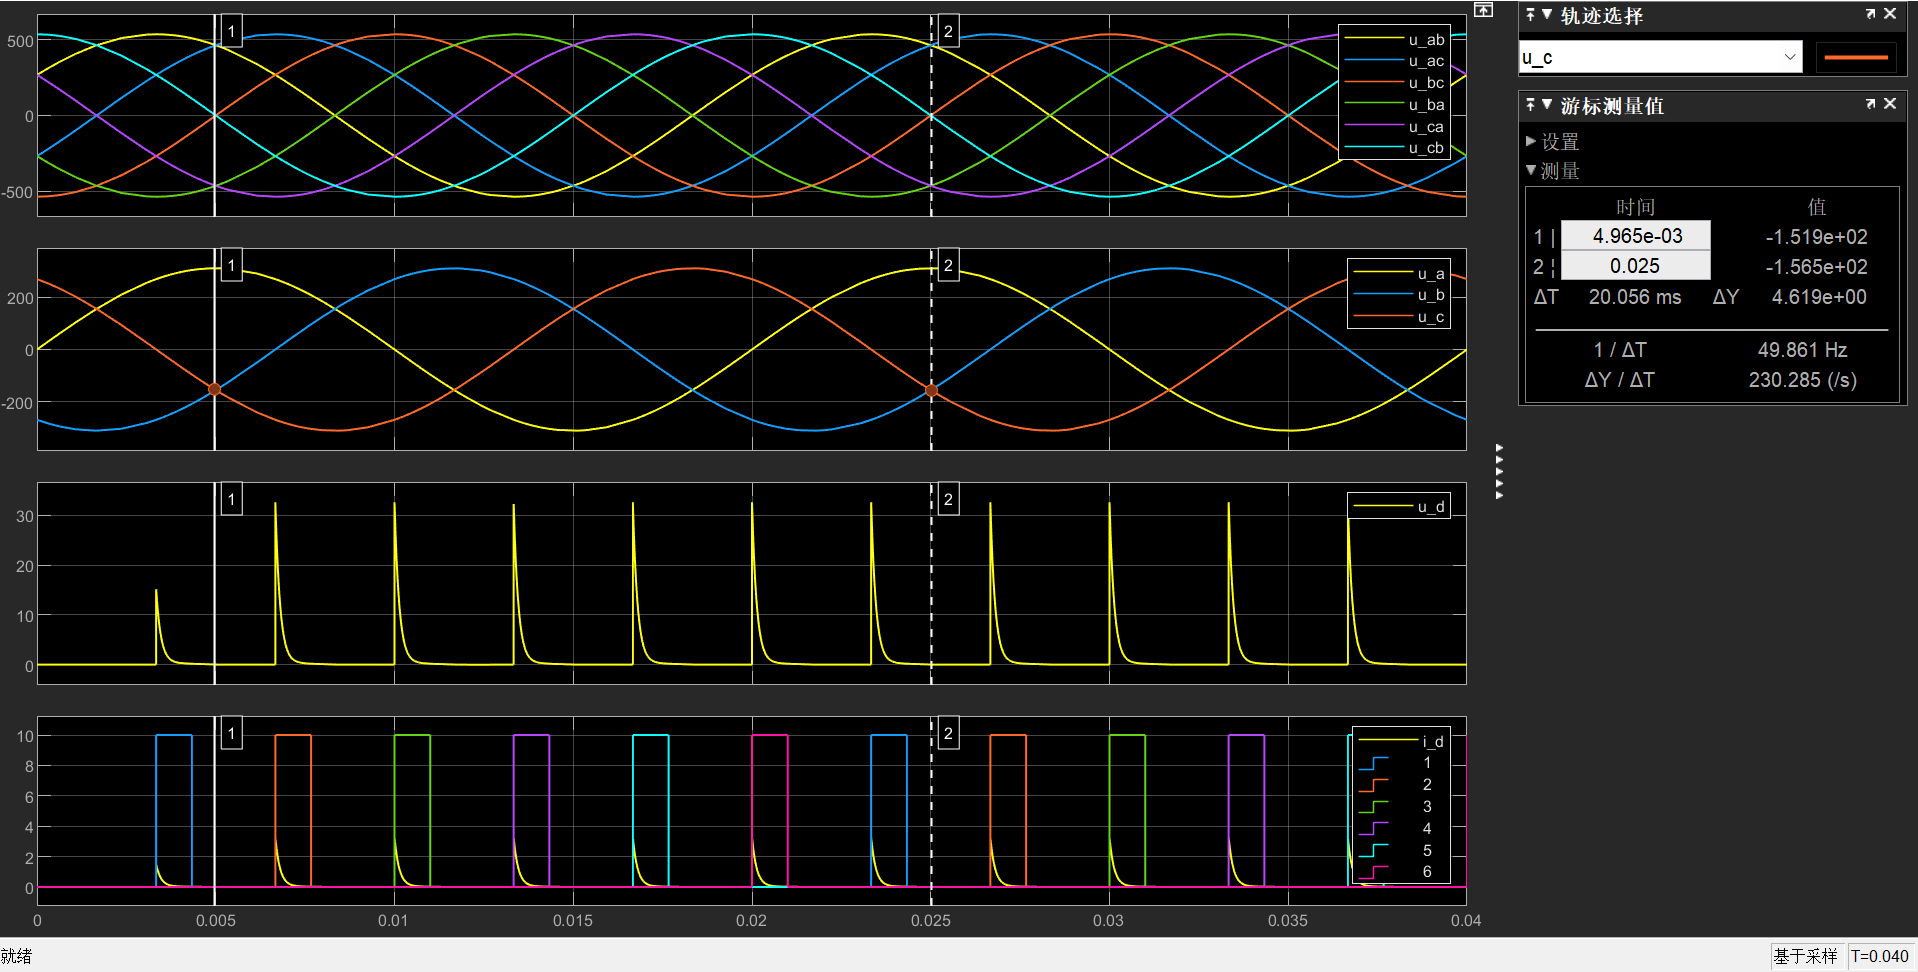This screenshot has width=1918, height=972.
Task: Collapse the 测量 section
Action: pos(1531,170)
